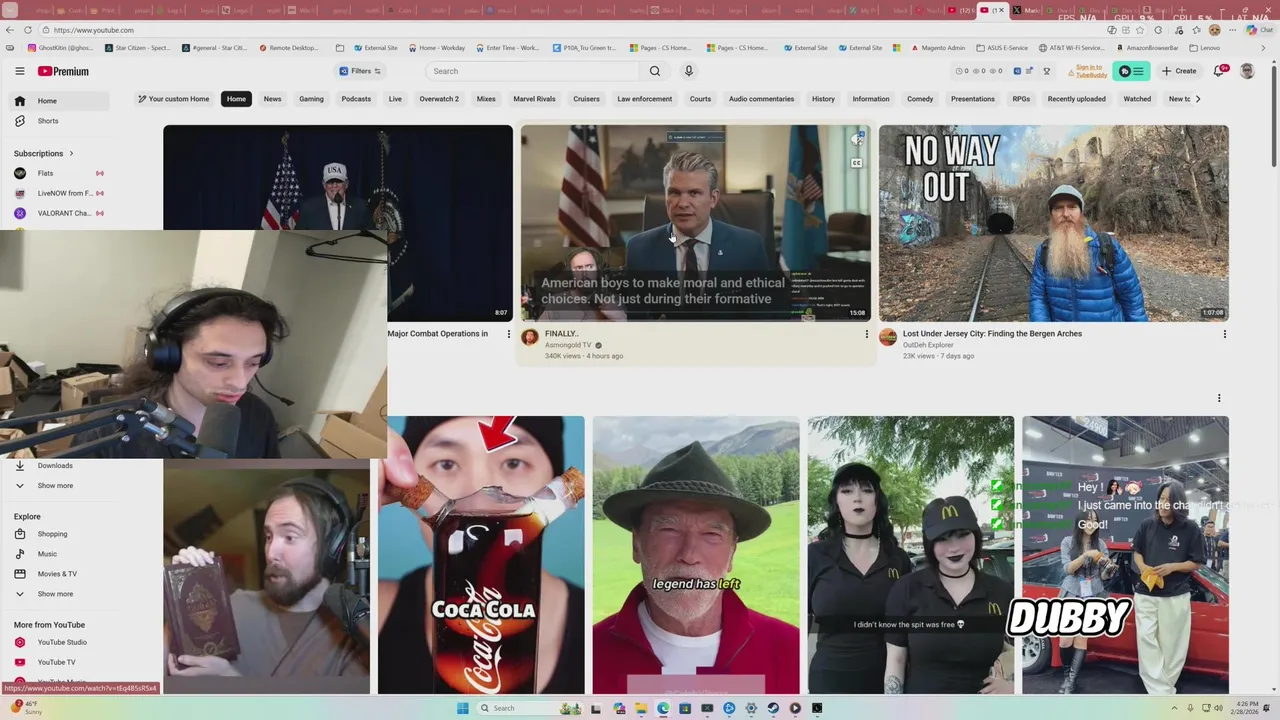Show next category chips with the arrow
Viewport: 1280px width, 720px height.
[1198, 99]
